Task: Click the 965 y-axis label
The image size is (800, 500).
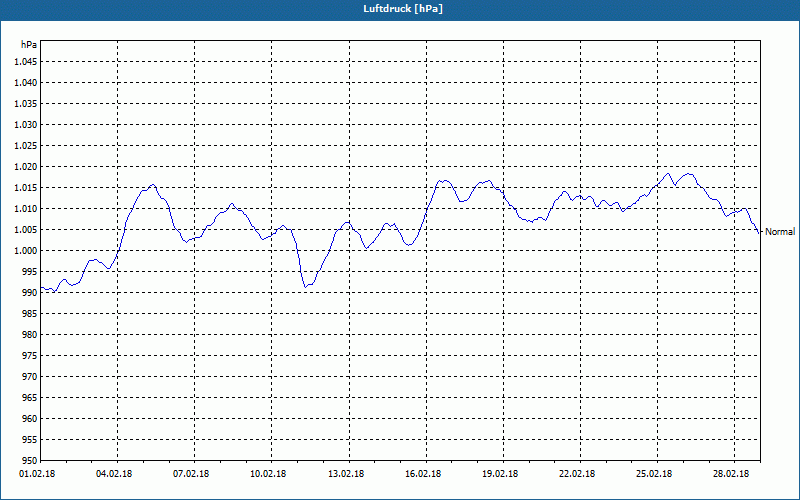Action: [x=30, y=397]
